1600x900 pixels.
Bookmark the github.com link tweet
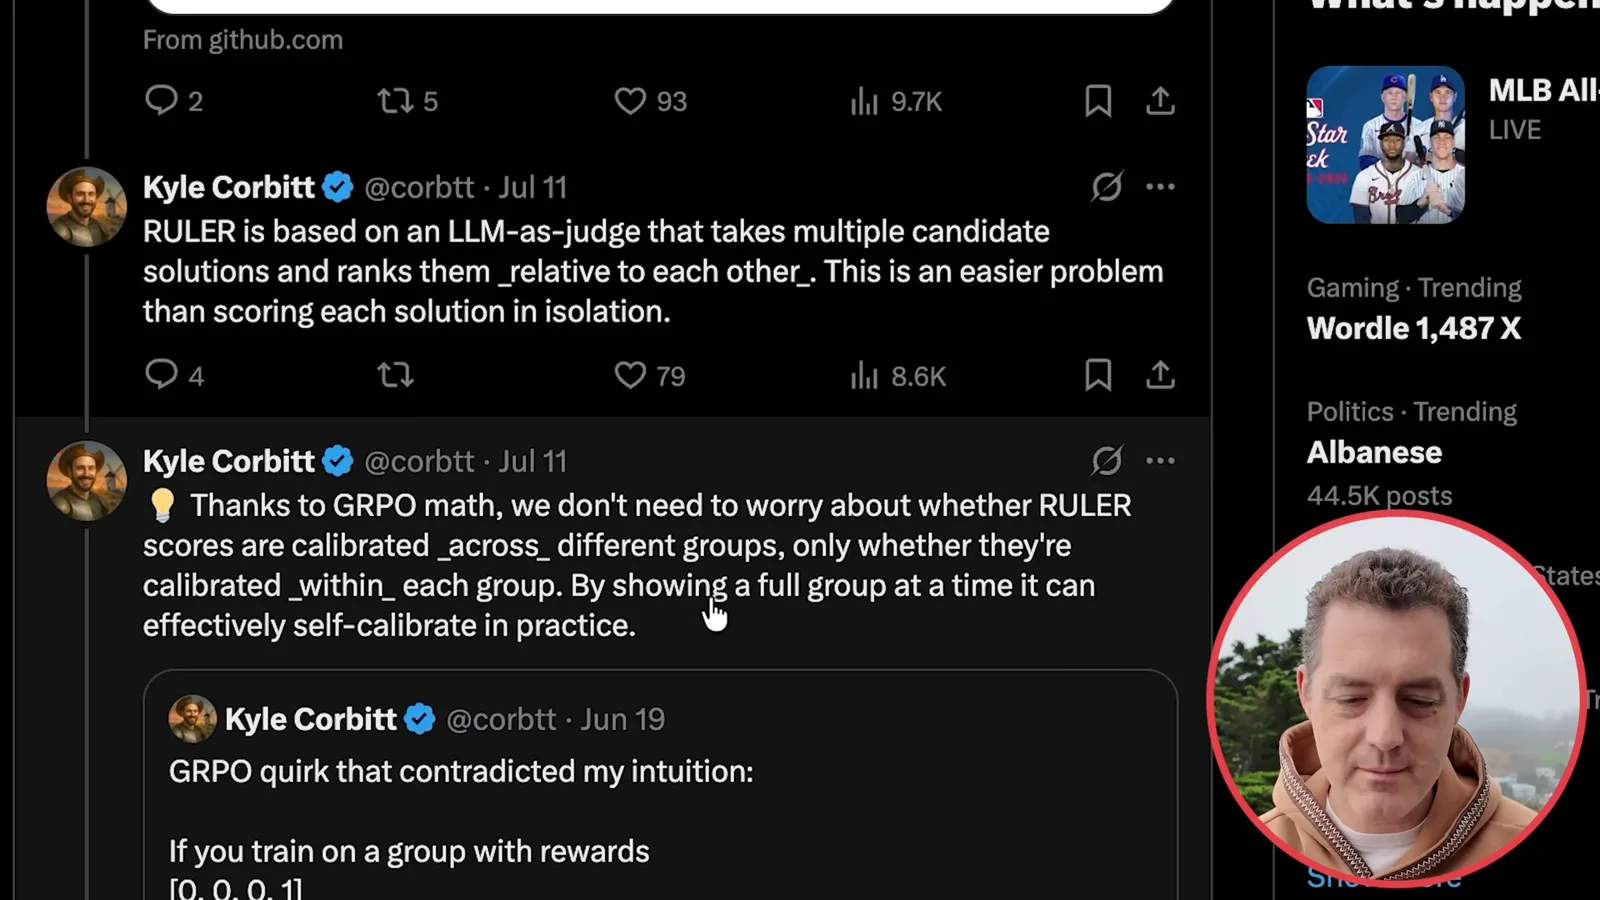pyautogui.click(x=1098, y=101)
